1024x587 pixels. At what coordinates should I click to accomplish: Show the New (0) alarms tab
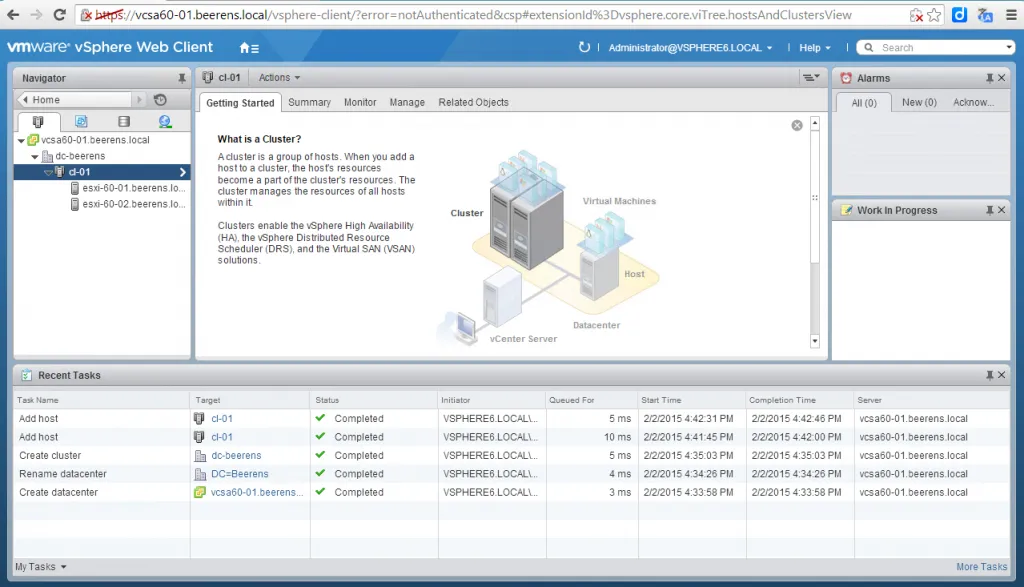click(x=919, y=103)
